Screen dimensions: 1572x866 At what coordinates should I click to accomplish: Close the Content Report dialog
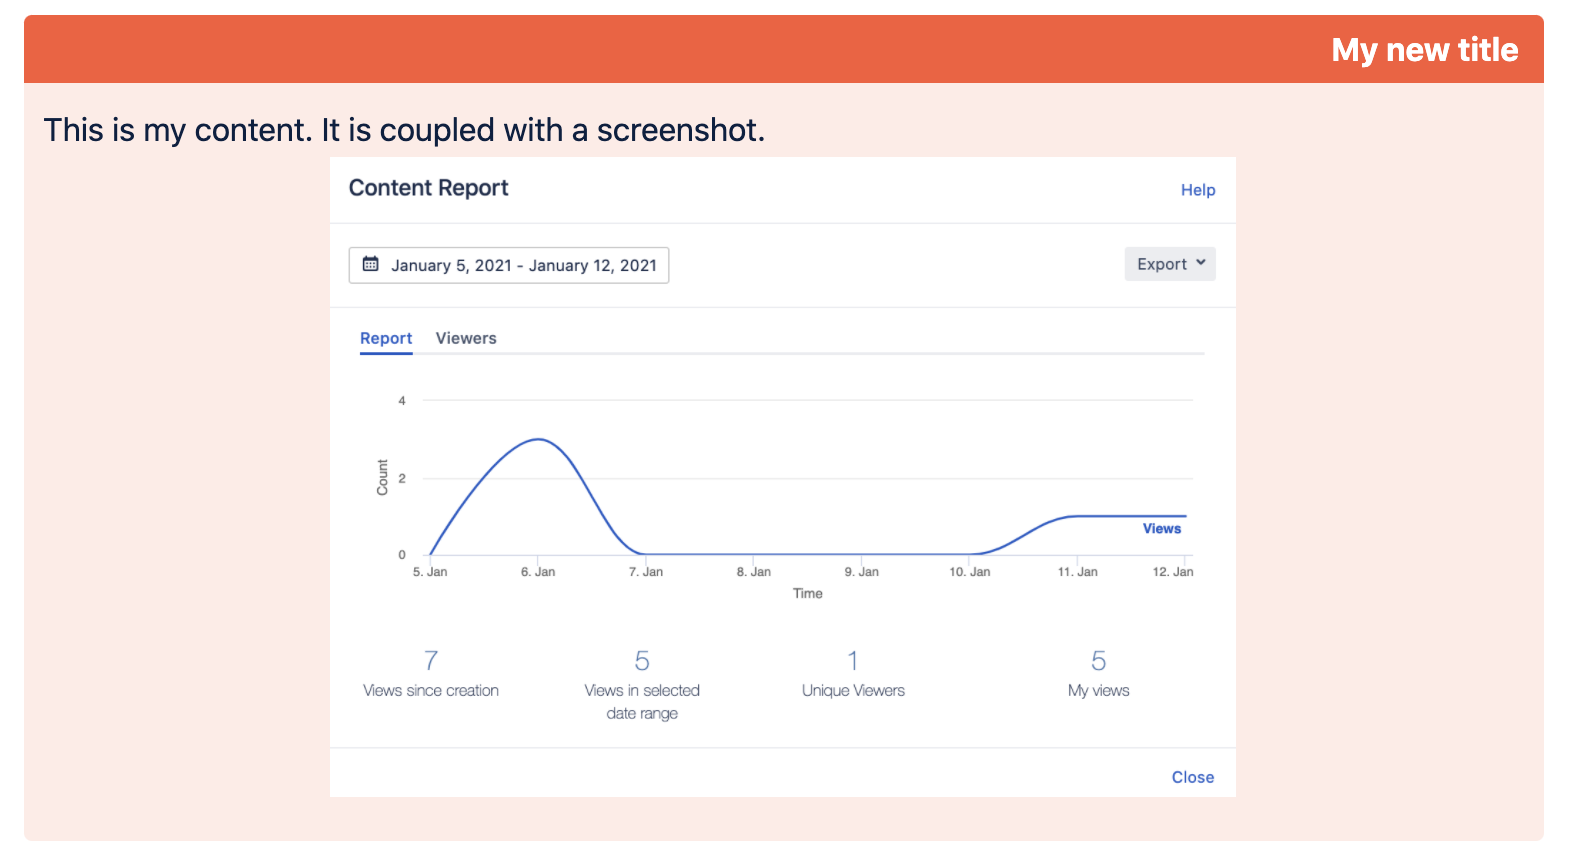coord(1192,777)
